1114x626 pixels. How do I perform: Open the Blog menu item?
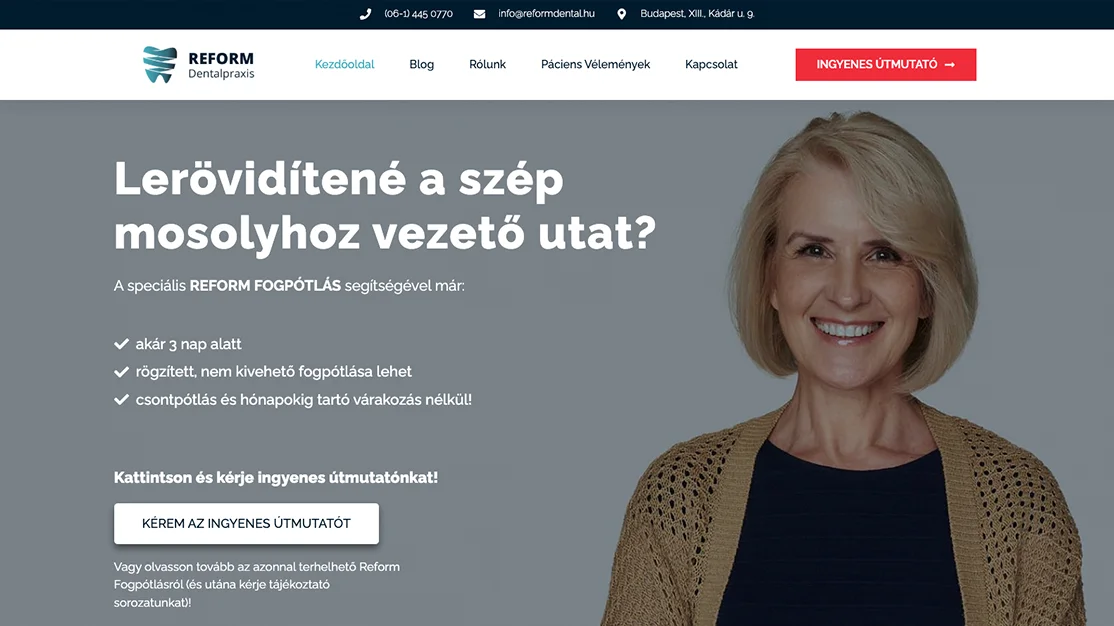coord(421,64)
